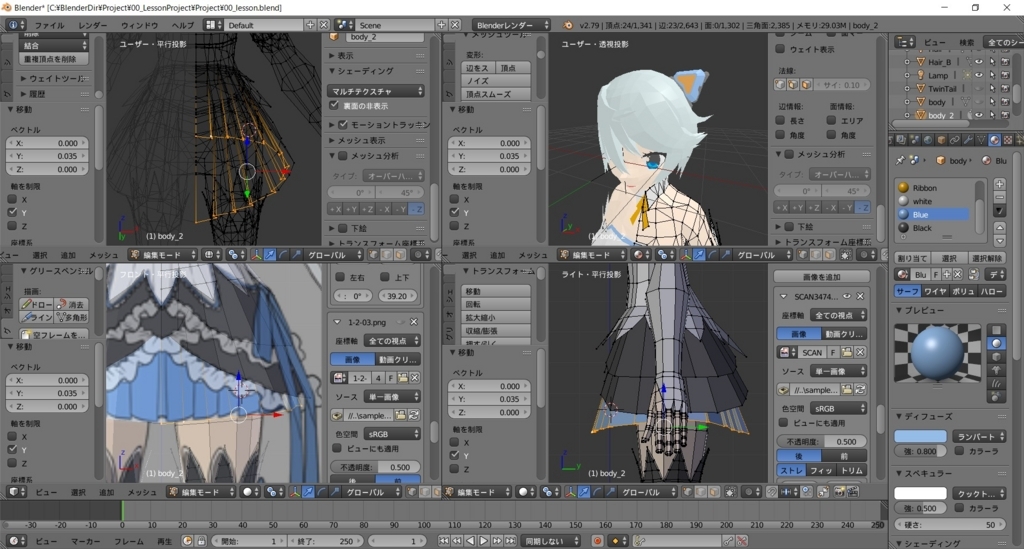Open the レンダー menu
Viewport: 1024px width, 549px height.
tap(92, 25)
